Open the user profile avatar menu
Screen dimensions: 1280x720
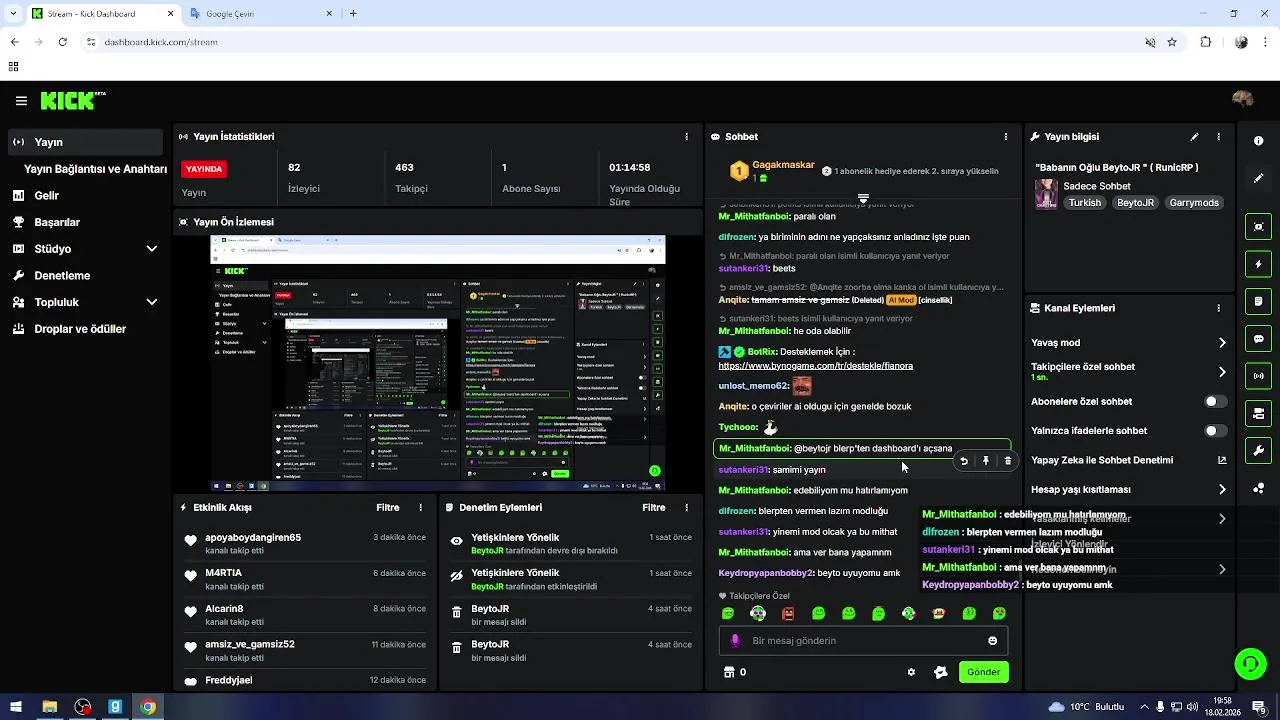pos(1243,99)
